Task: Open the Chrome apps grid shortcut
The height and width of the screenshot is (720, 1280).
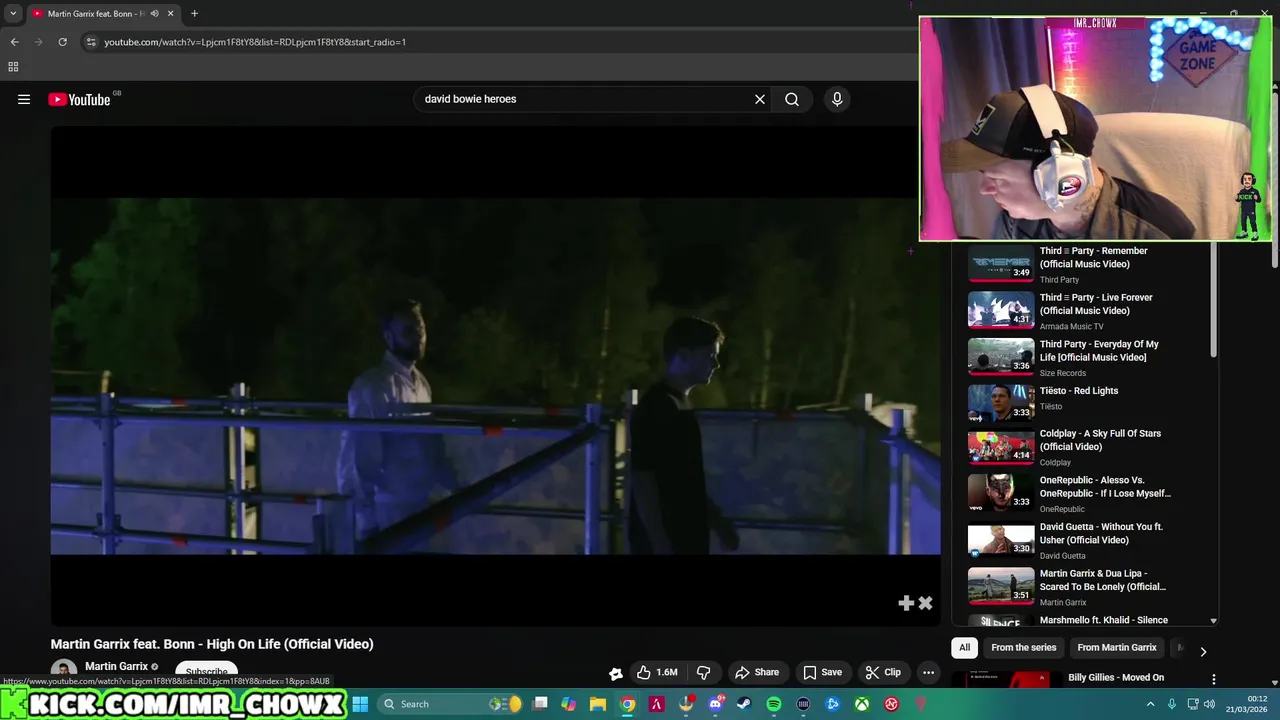Action: pyautogui.click(x=13, y=67)
